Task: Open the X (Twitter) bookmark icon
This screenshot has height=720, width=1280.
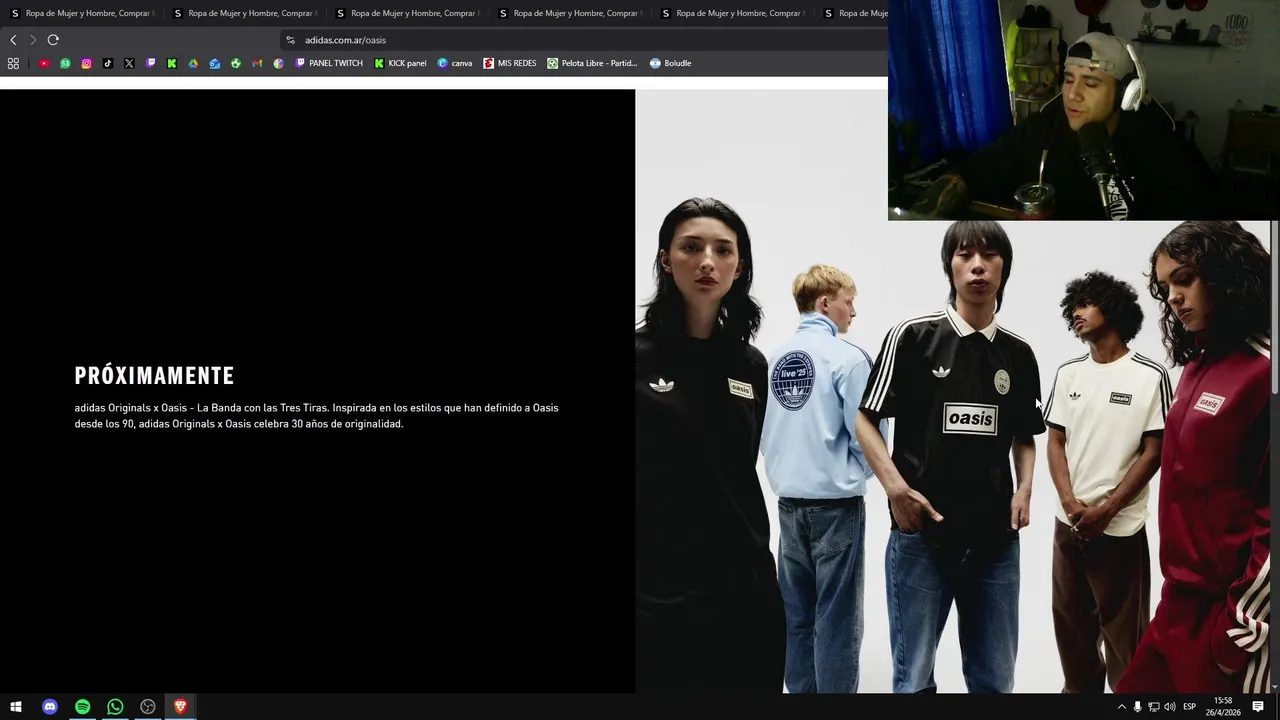Action: 129,63
